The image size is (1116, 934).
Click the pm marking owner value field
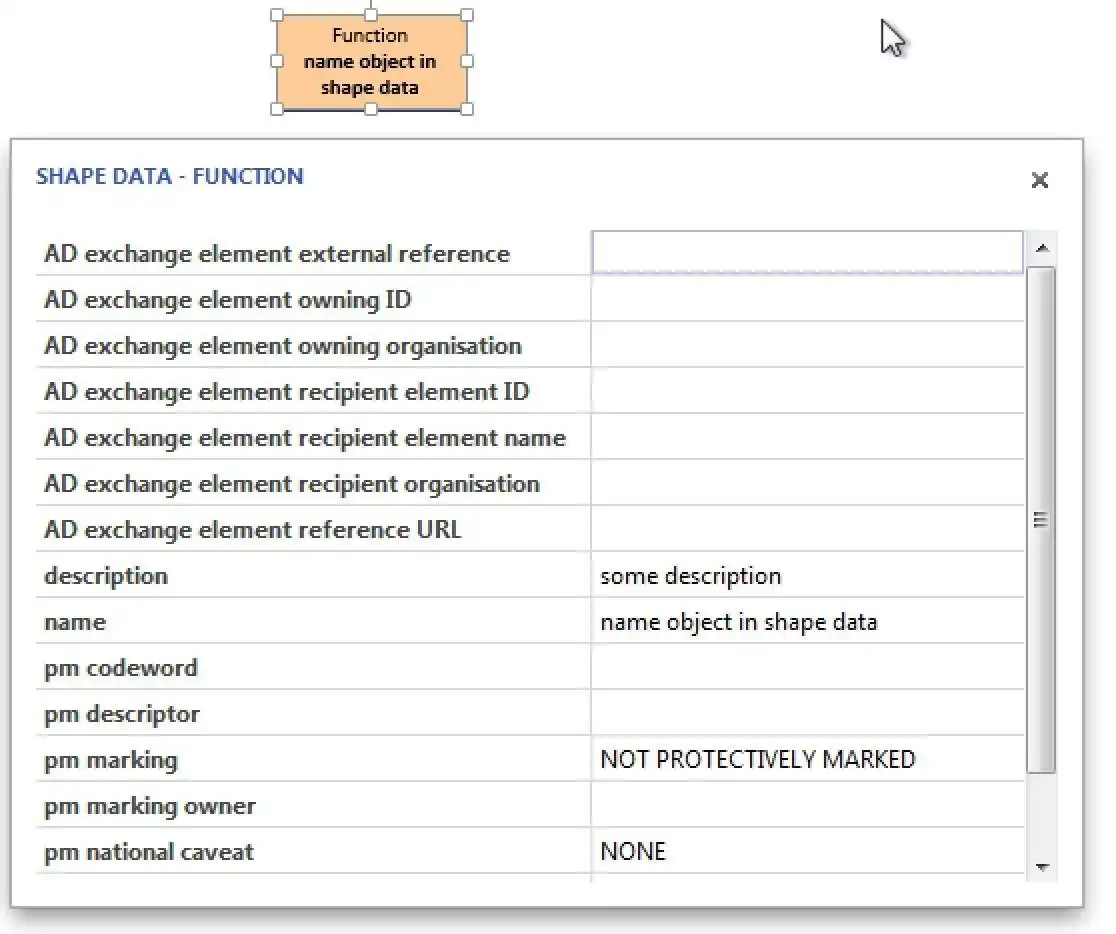[x=807, y=806]
